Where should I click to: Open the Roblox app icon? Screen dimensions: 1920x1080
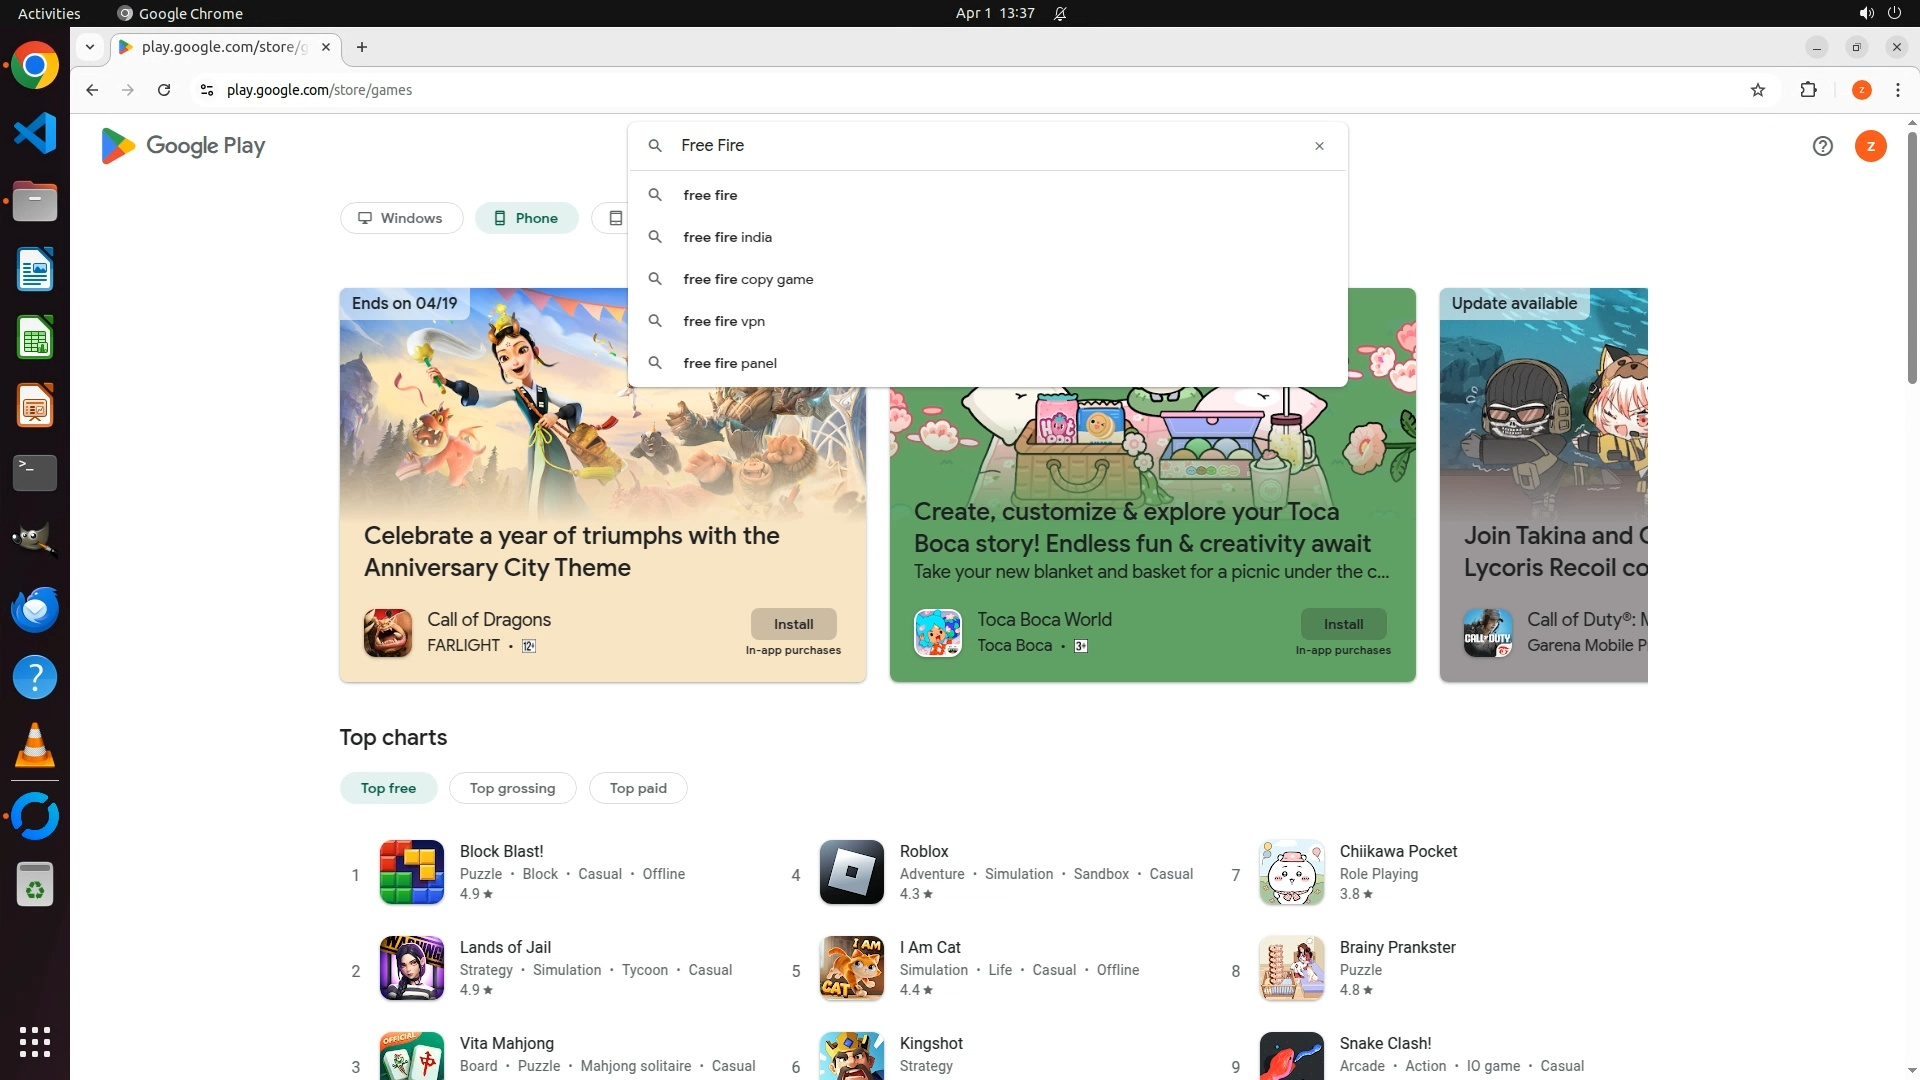click(x=851, y=872)
